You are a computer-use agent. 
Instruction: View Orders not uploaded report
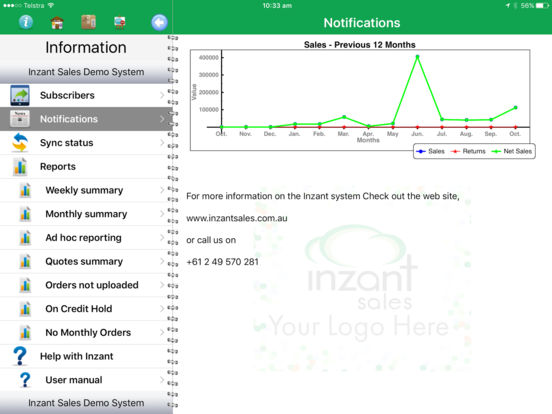click(x=86, y=285)
